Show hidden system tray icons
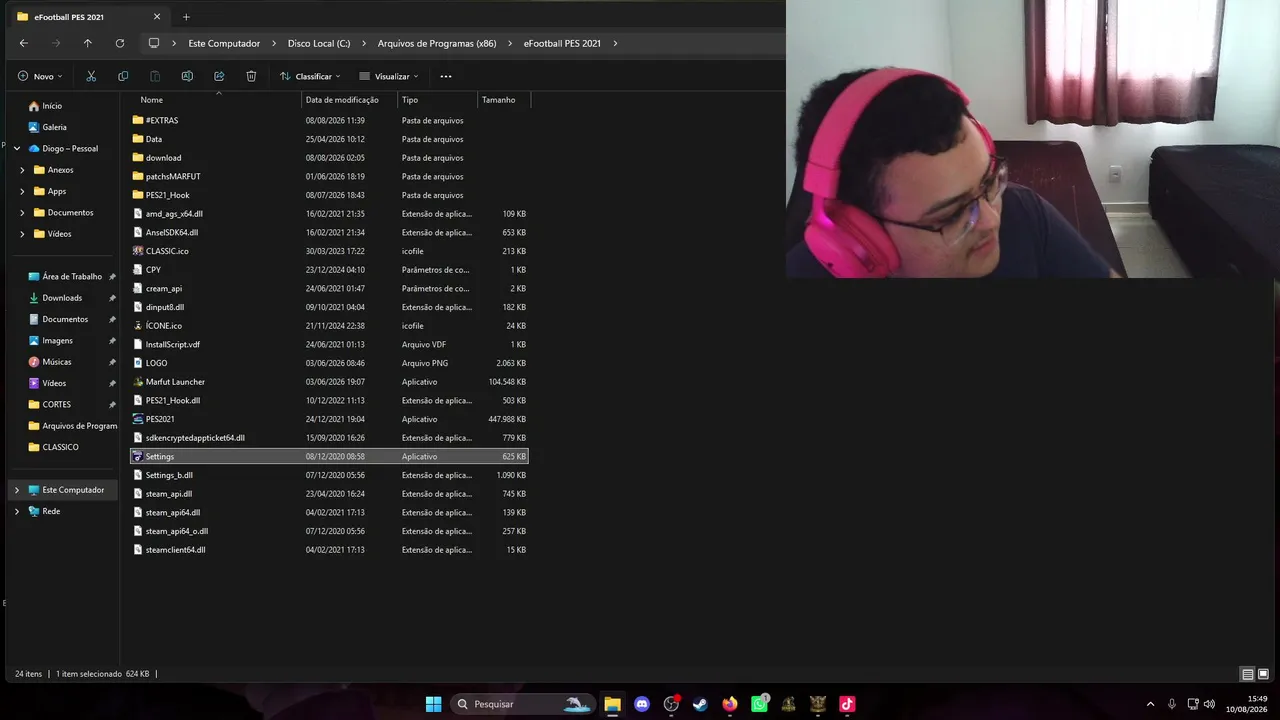1280x720 pixels. tap(1150, 704)
